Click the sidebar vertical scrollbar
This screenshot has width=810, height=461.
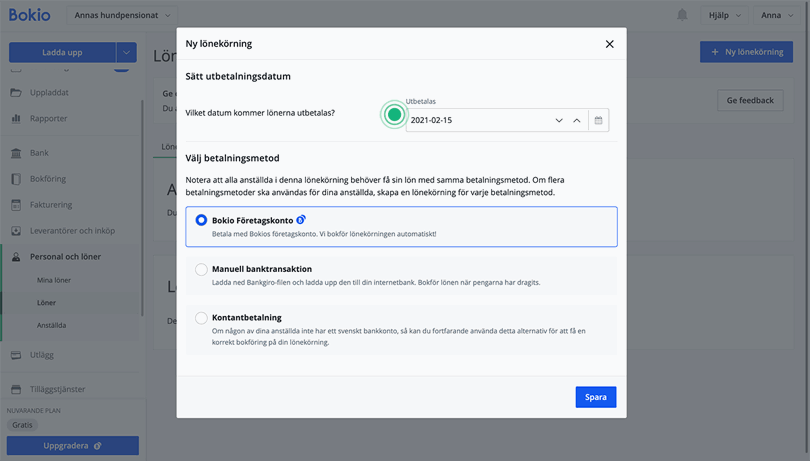pos(142,207)
